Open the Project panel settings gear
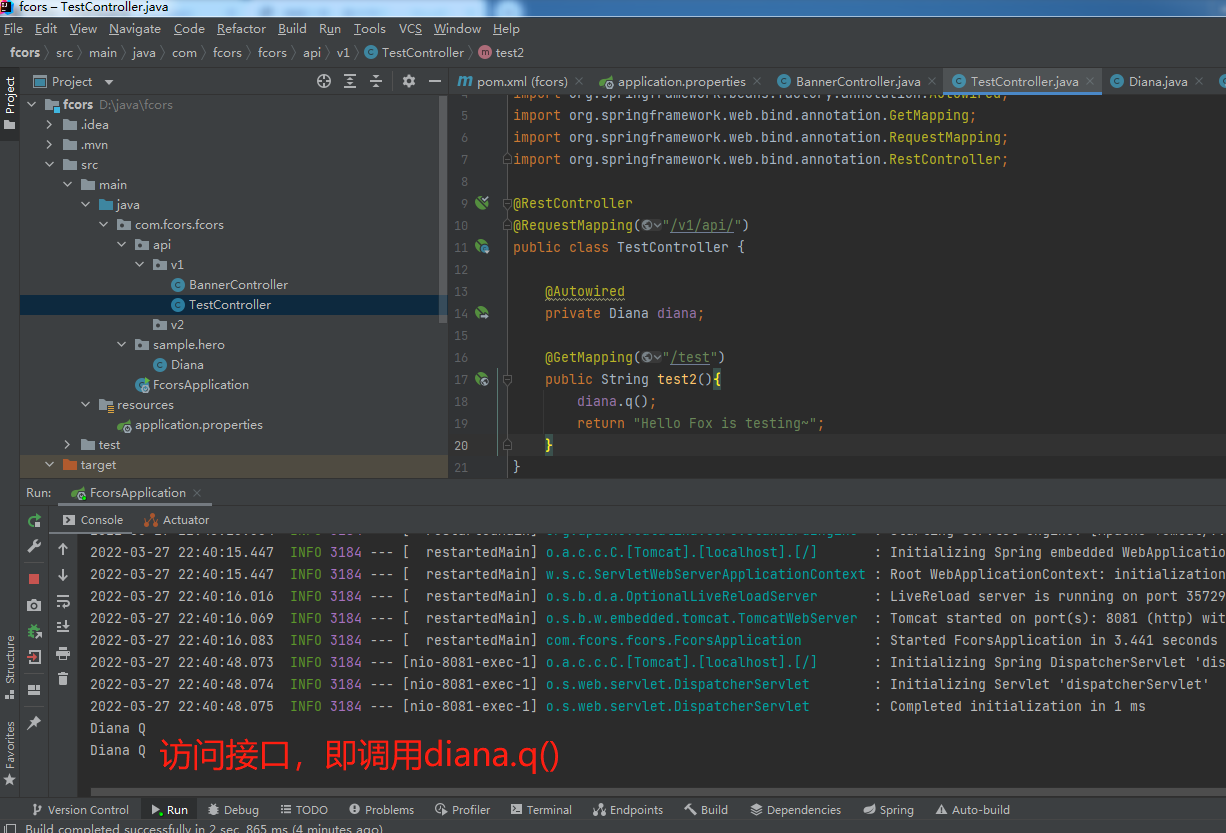The width and height of the screenshot is (1226, 833). pos(409,81)
